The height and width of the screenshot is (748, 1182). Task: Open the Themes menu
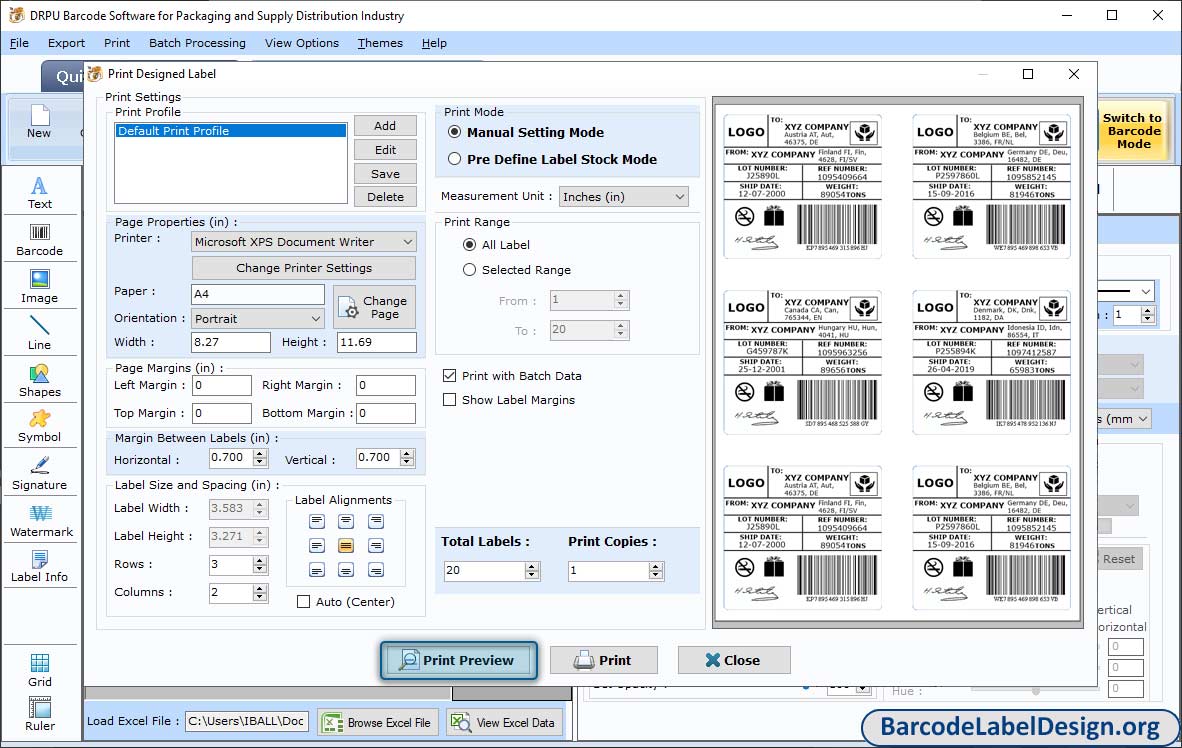point(380,43)
